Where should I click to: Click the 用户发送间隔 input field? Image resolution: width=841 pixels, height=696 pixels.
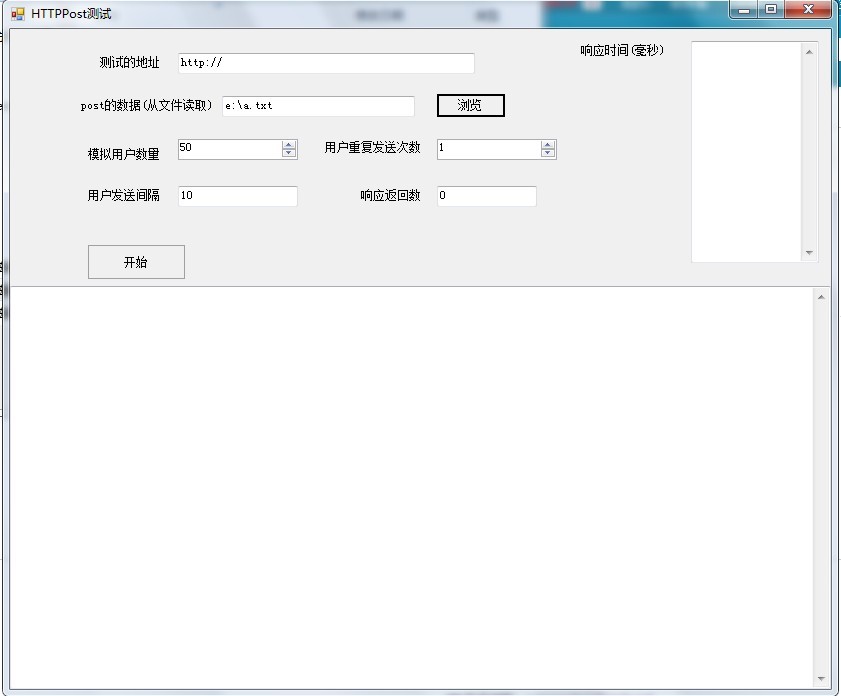[238, 196]
